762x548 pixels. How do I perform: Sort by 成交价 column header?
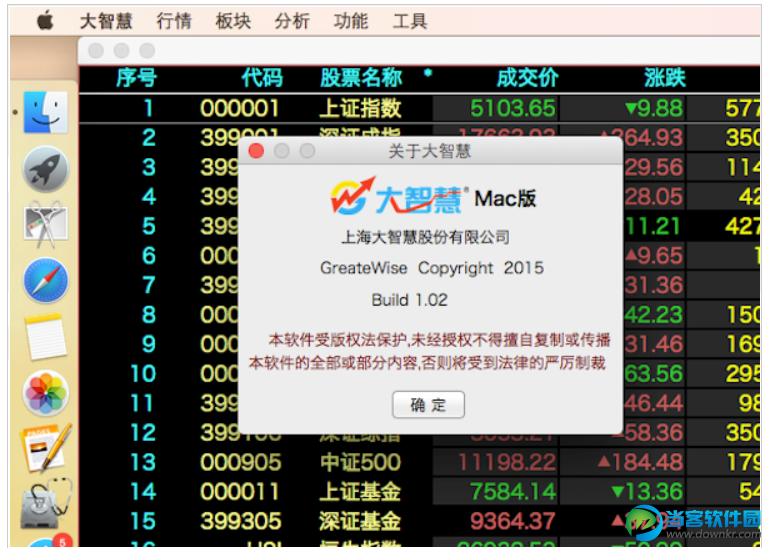[527, 78]
